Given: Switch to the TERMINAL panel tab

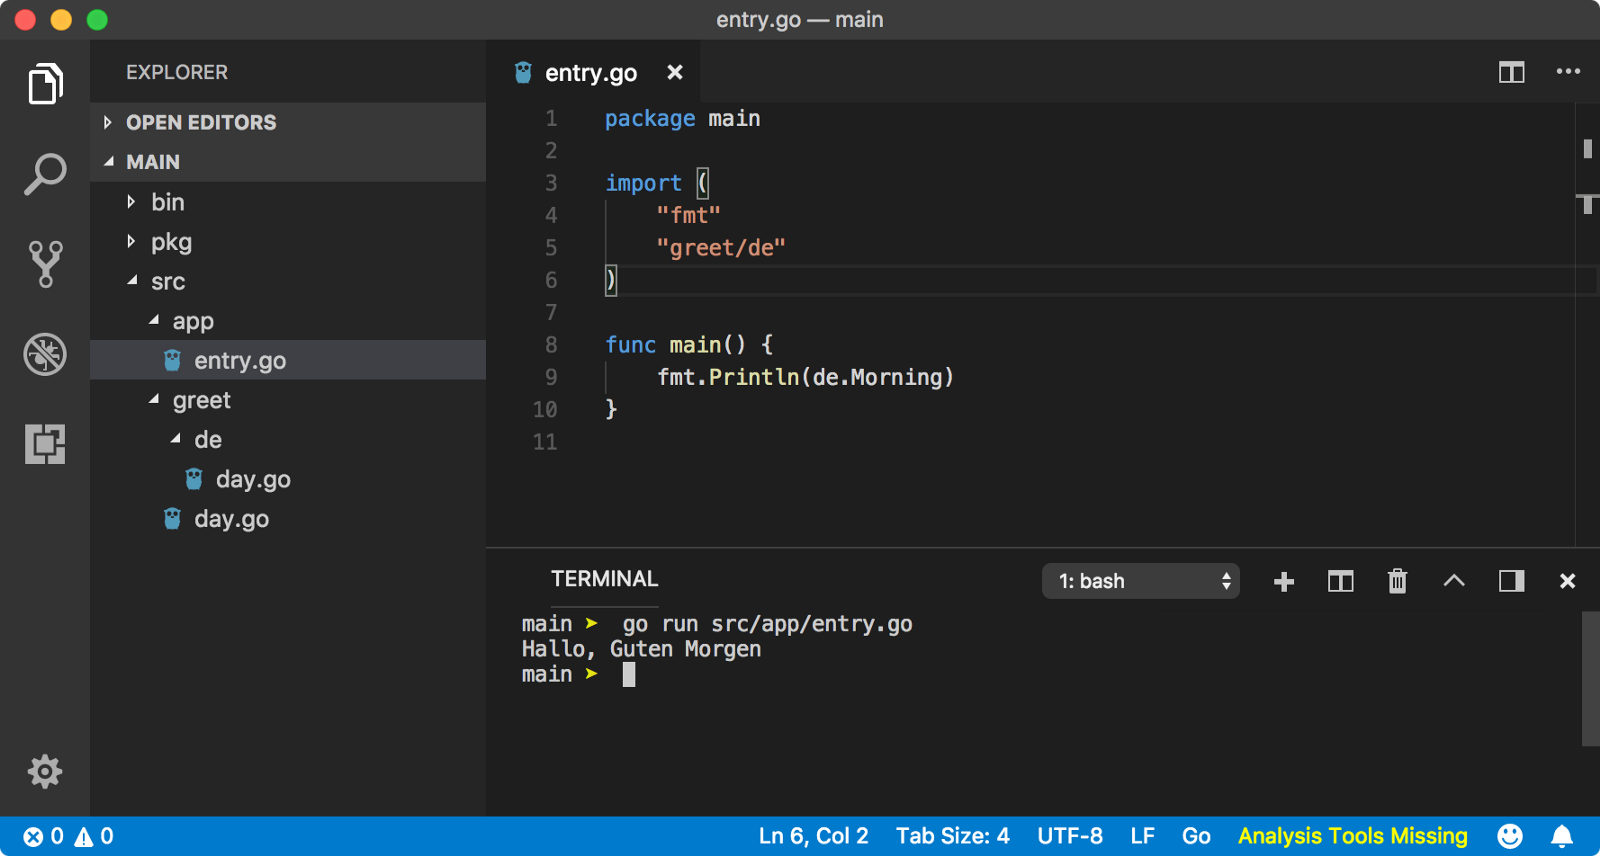Looking at the screenshot, I should pyautogui.click(x=604, y=579).
